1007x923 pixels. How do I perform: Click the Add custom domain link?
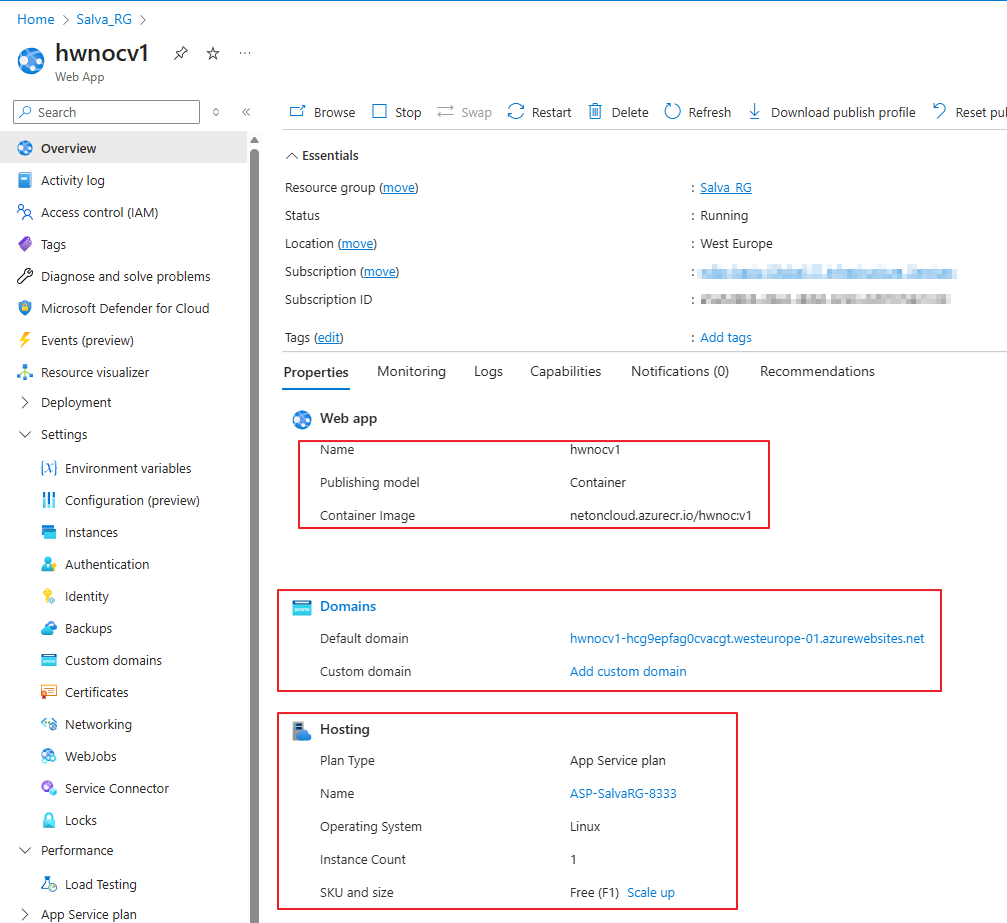click(628, 671)
